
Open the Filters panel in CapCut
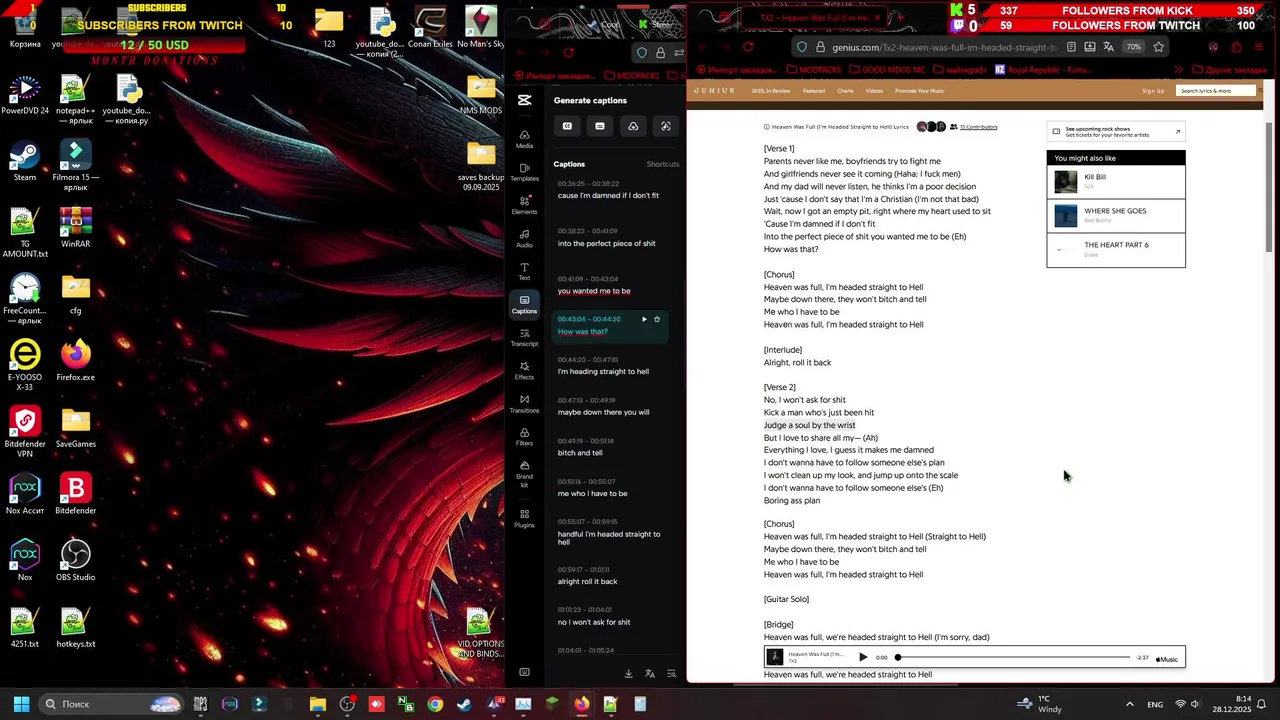point(524,436)
